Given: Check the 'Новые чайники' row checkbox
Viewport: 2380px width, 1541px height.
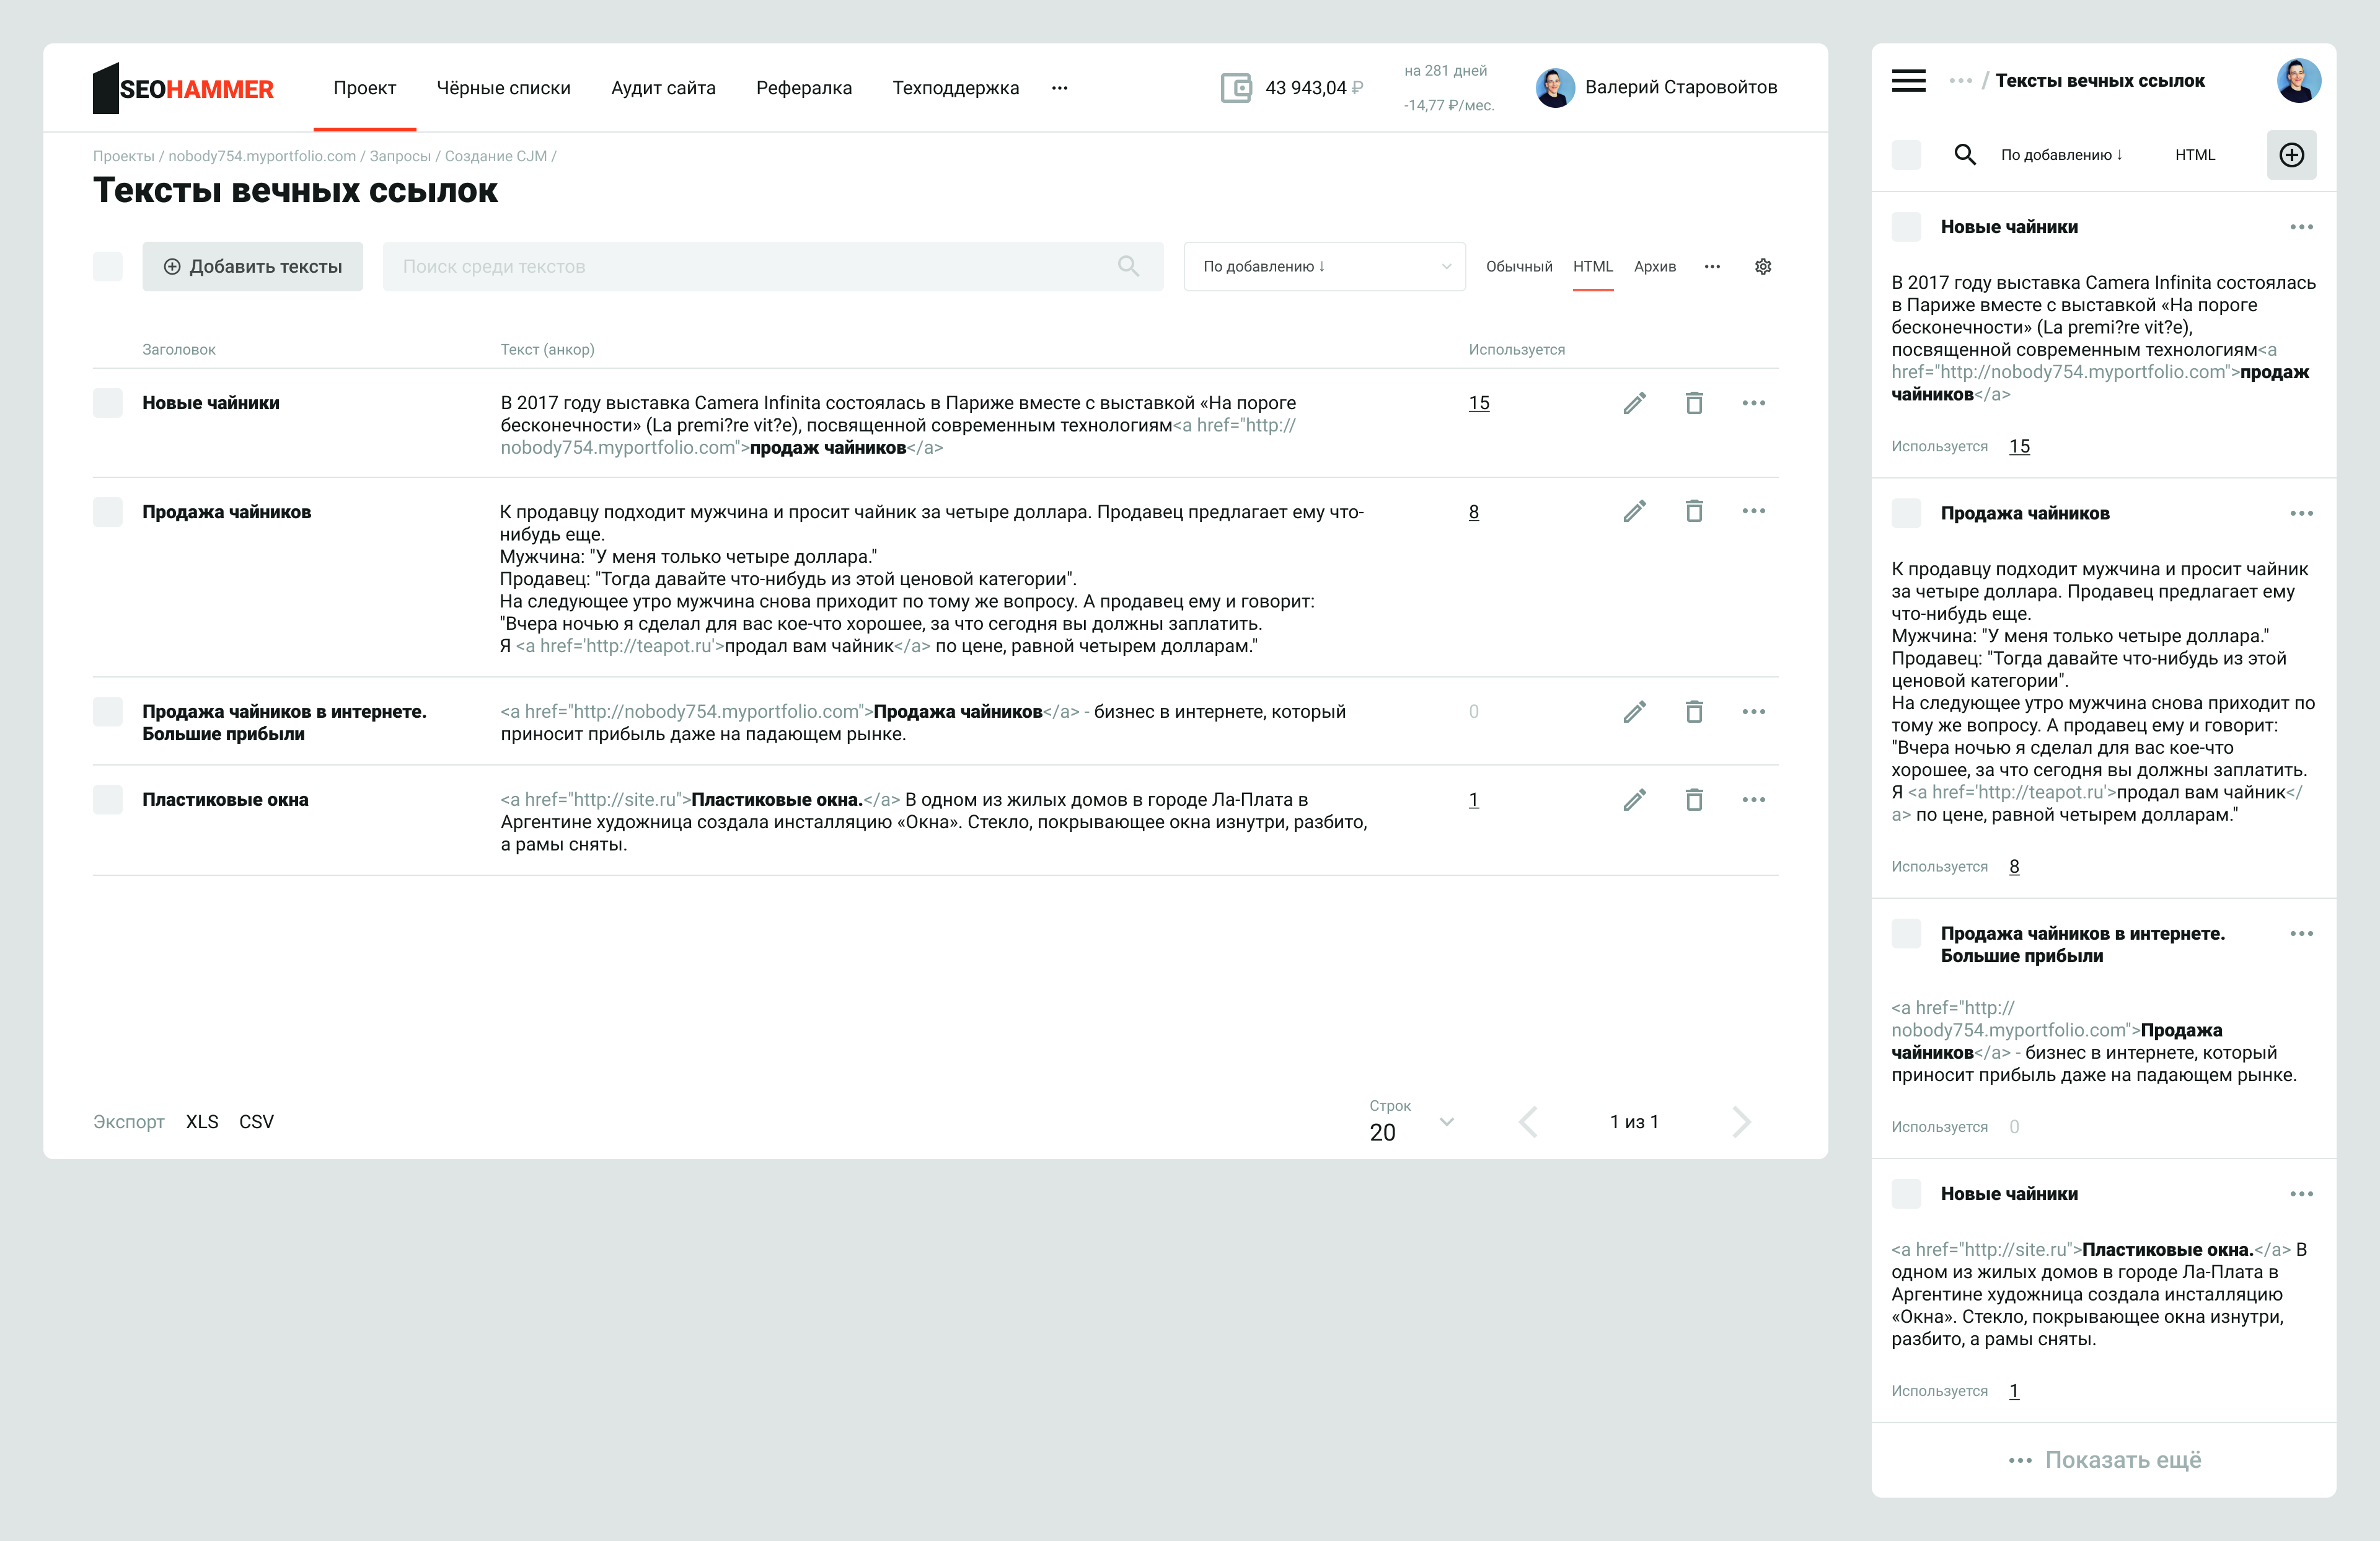Looking at the screenshot, I should (x=108, y=403).
